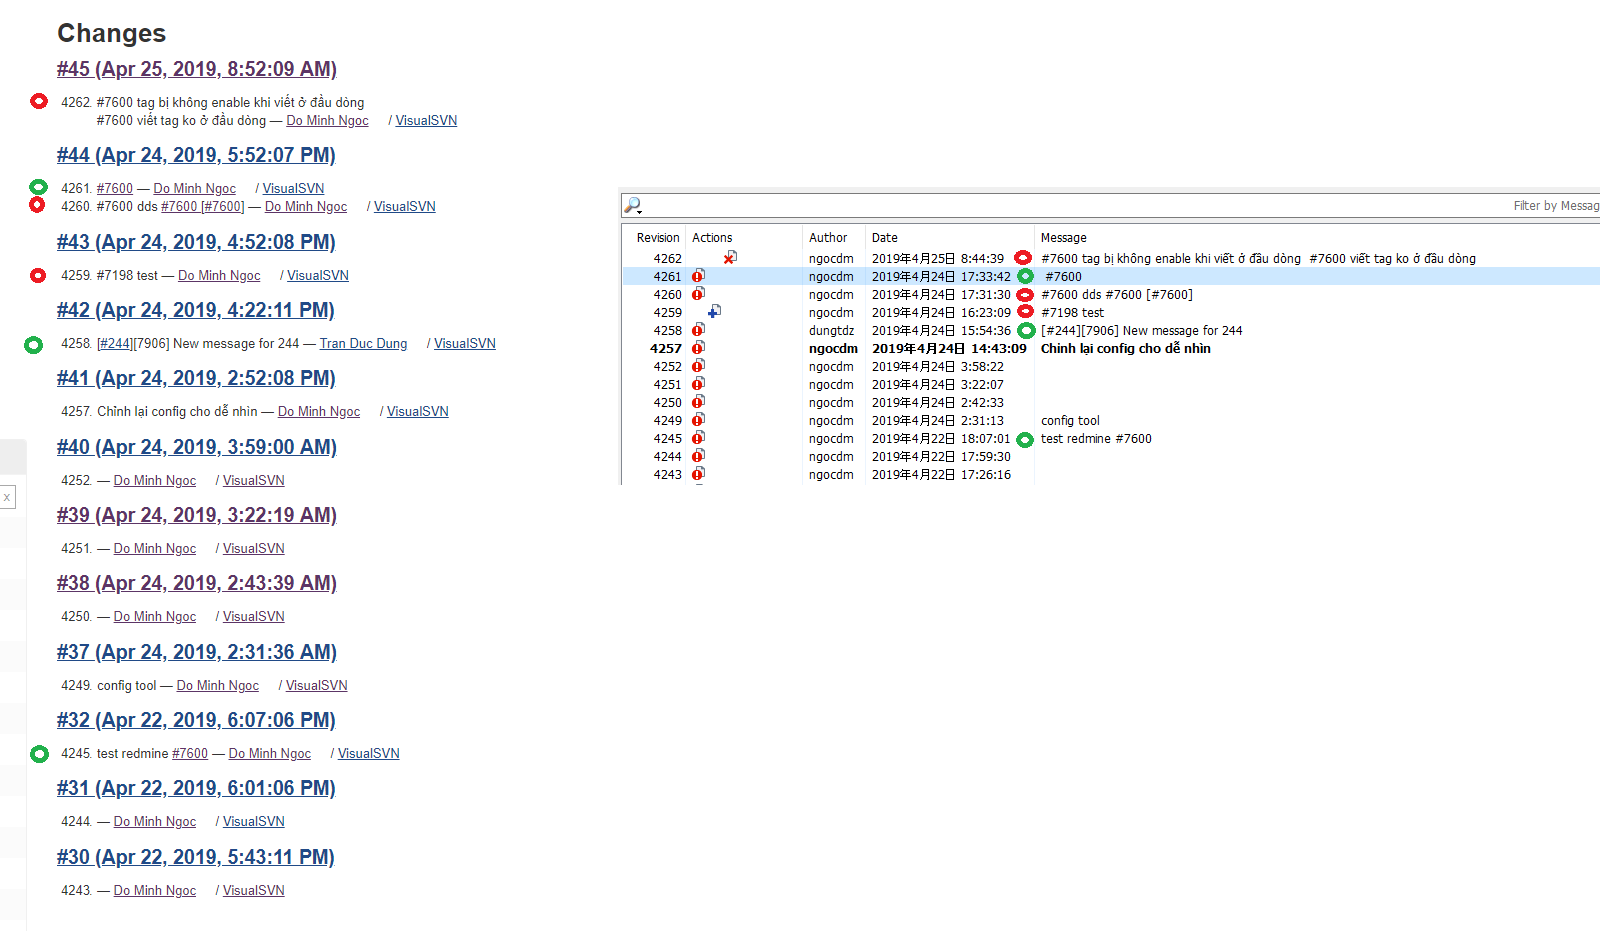Viewport: 1600px width, 931px height.
Task: Click the small x button at left edge
Action: [7, 497]
